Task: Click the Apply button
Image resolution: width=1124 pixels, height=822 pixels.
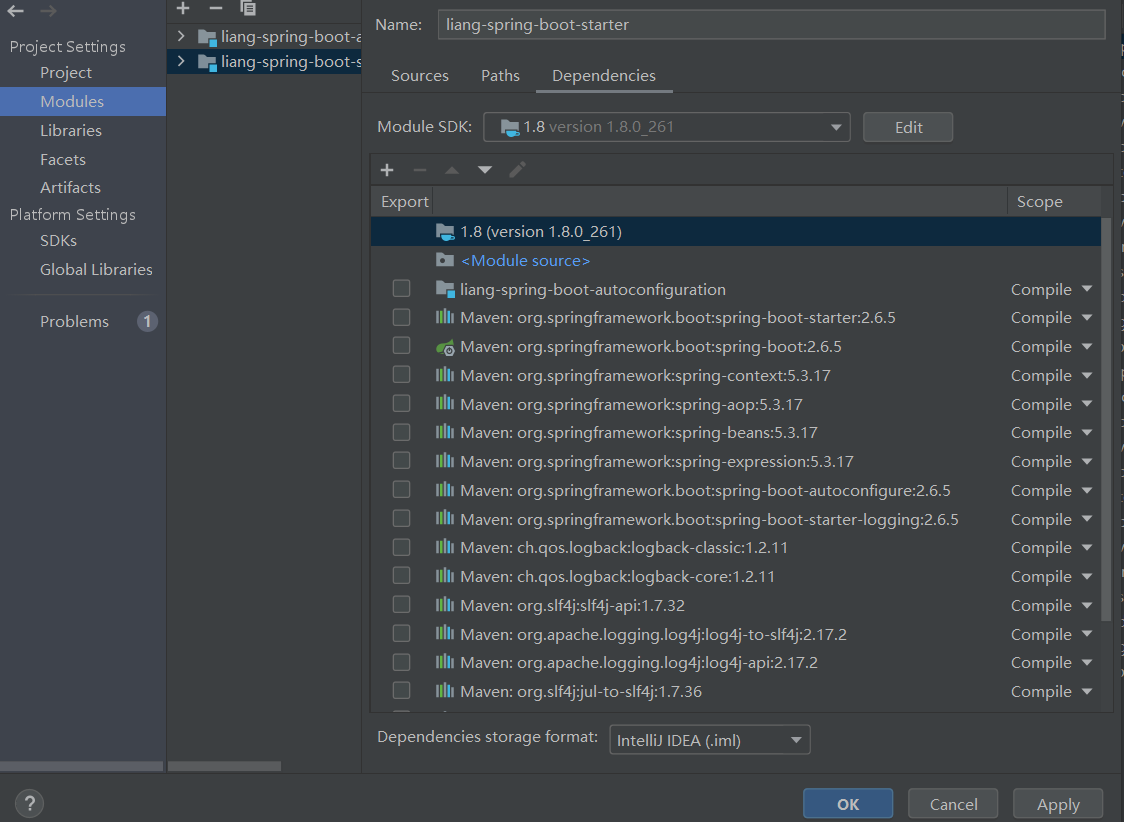Action: [x=1058, y=803]
